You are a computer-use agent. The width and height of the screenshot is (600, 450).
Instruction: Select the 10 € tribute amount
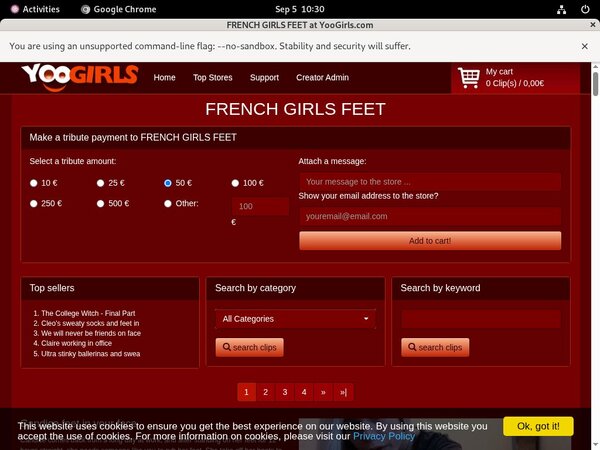click(34, 183)
